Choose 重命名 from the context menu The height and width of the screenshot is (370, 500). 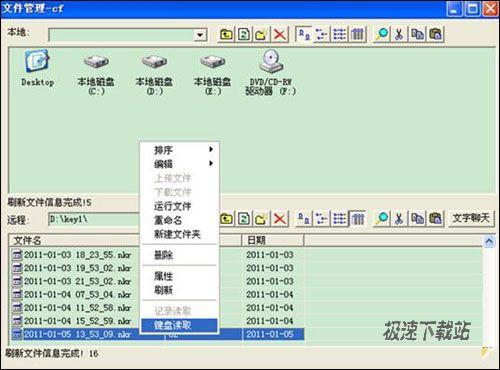179,220
